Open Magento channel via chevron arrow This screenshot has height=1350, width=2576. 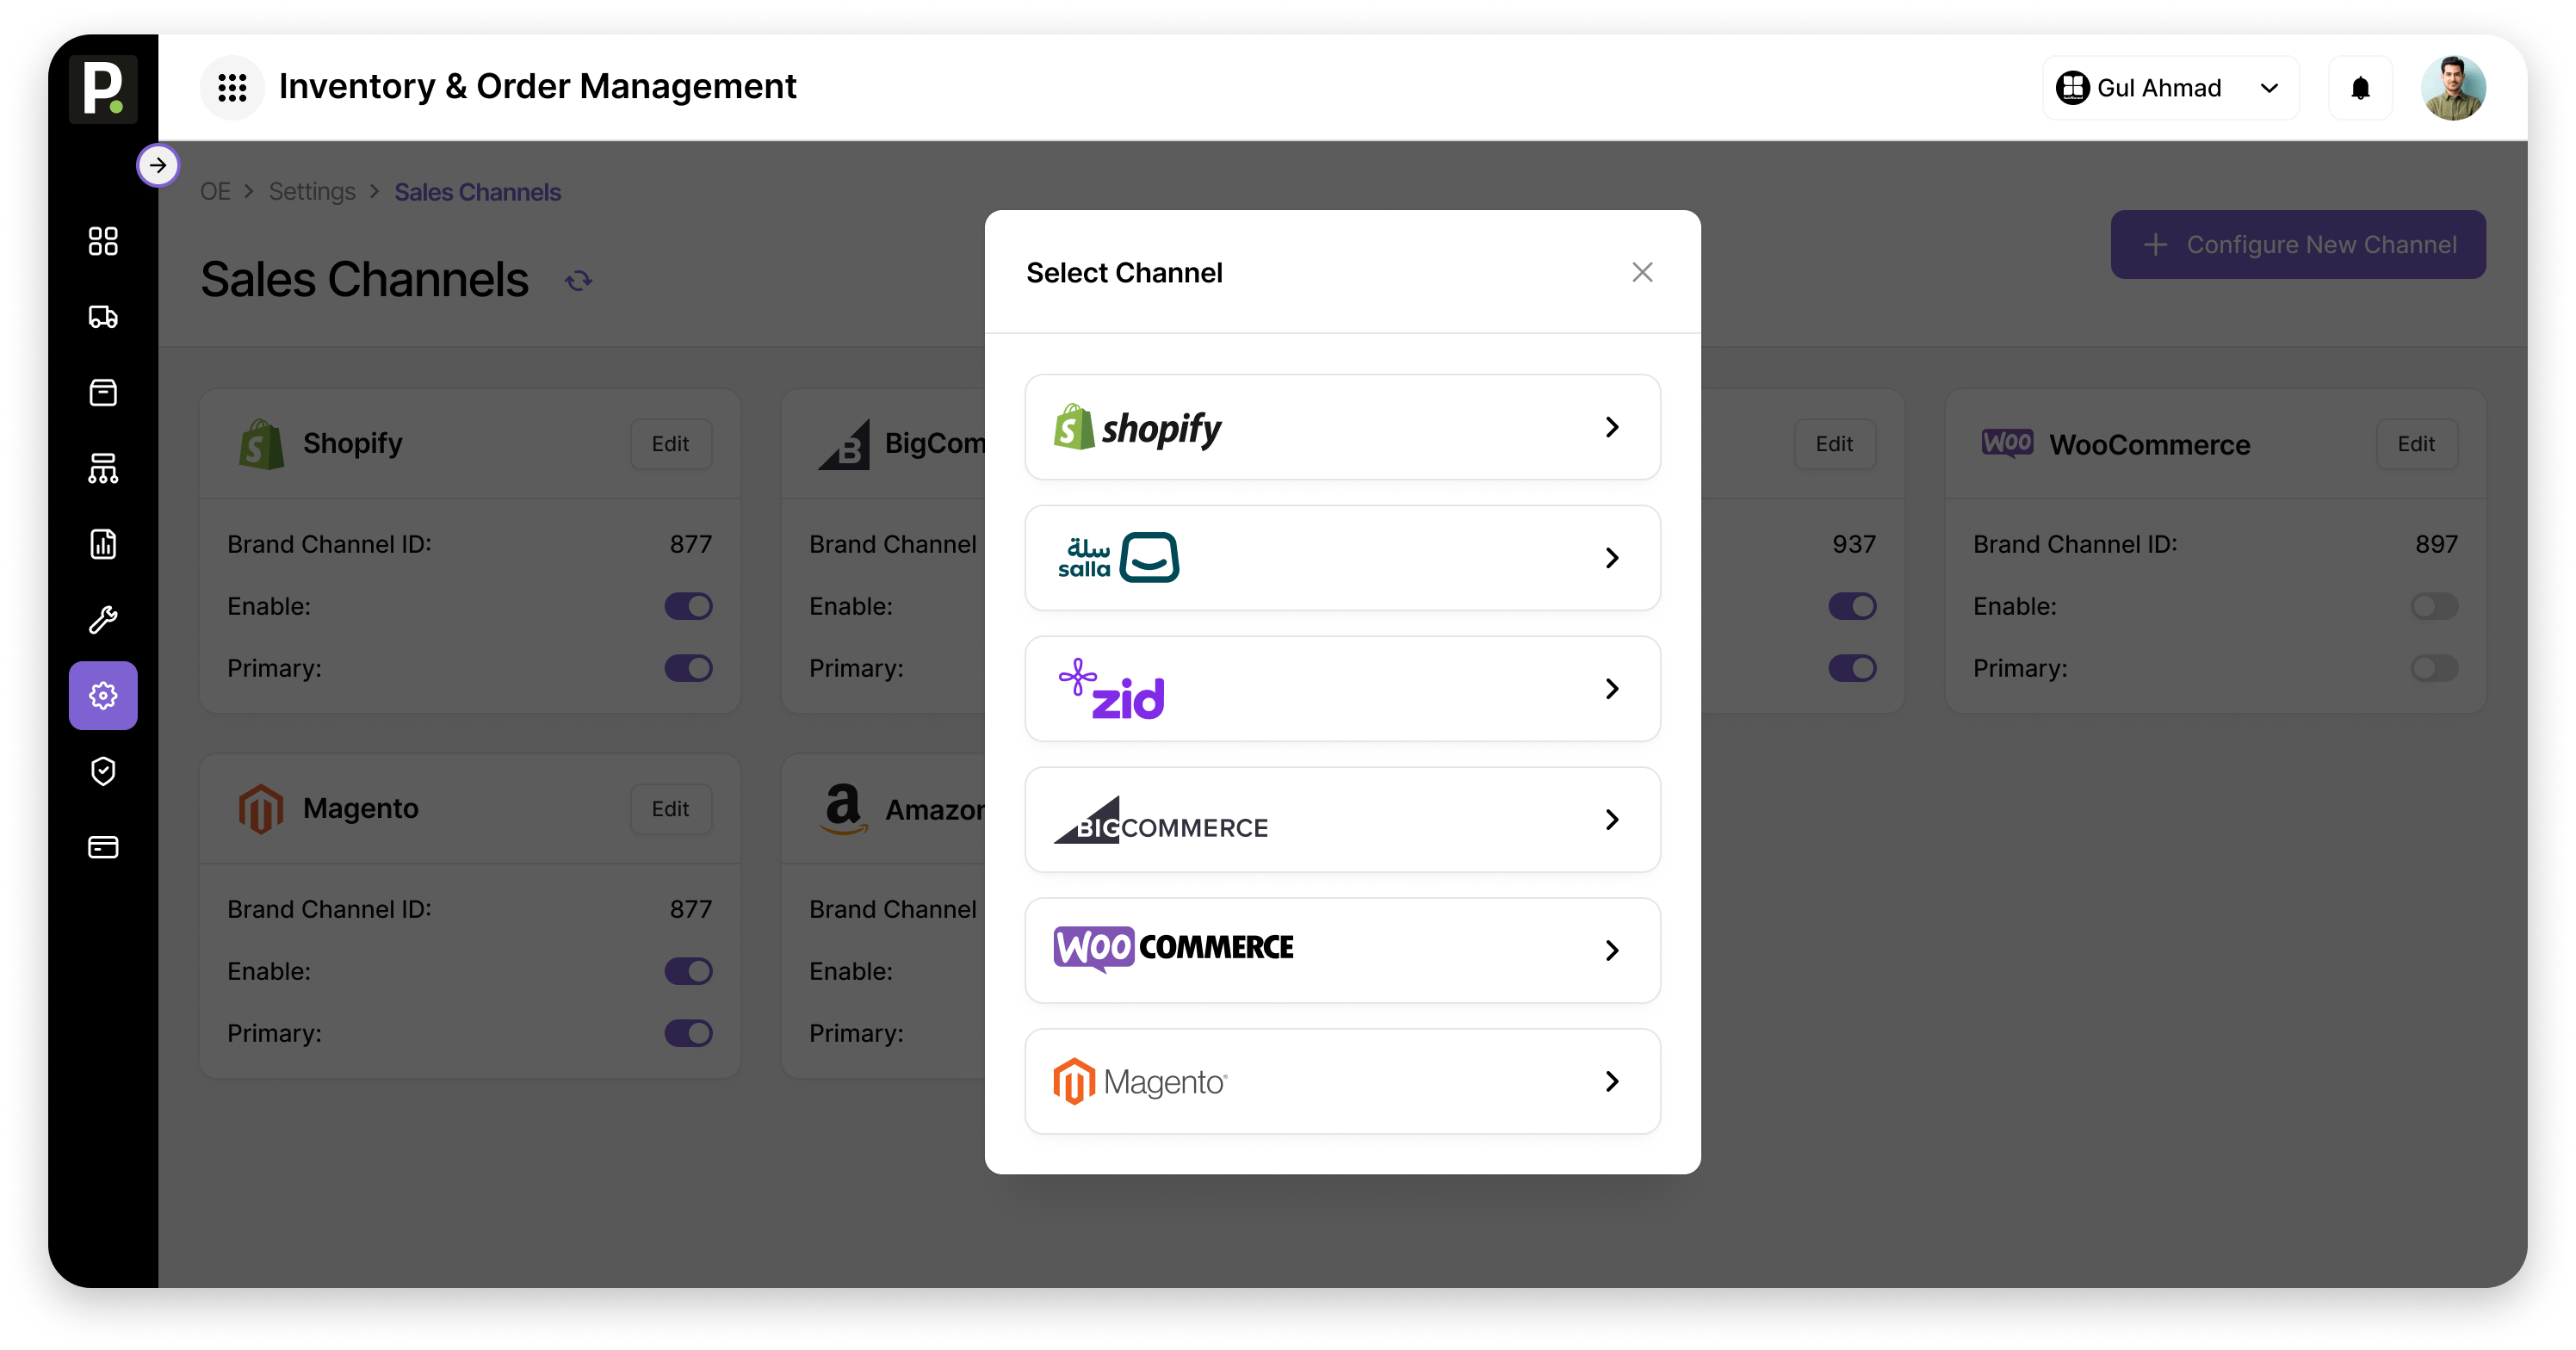(x=1612, y=1081)
